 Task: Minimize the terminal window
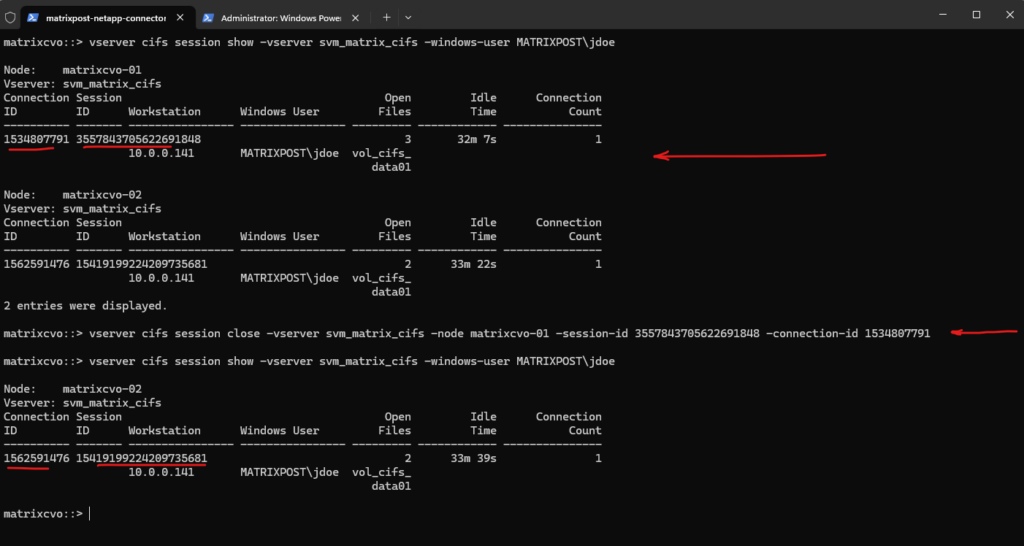click(930, 15)
